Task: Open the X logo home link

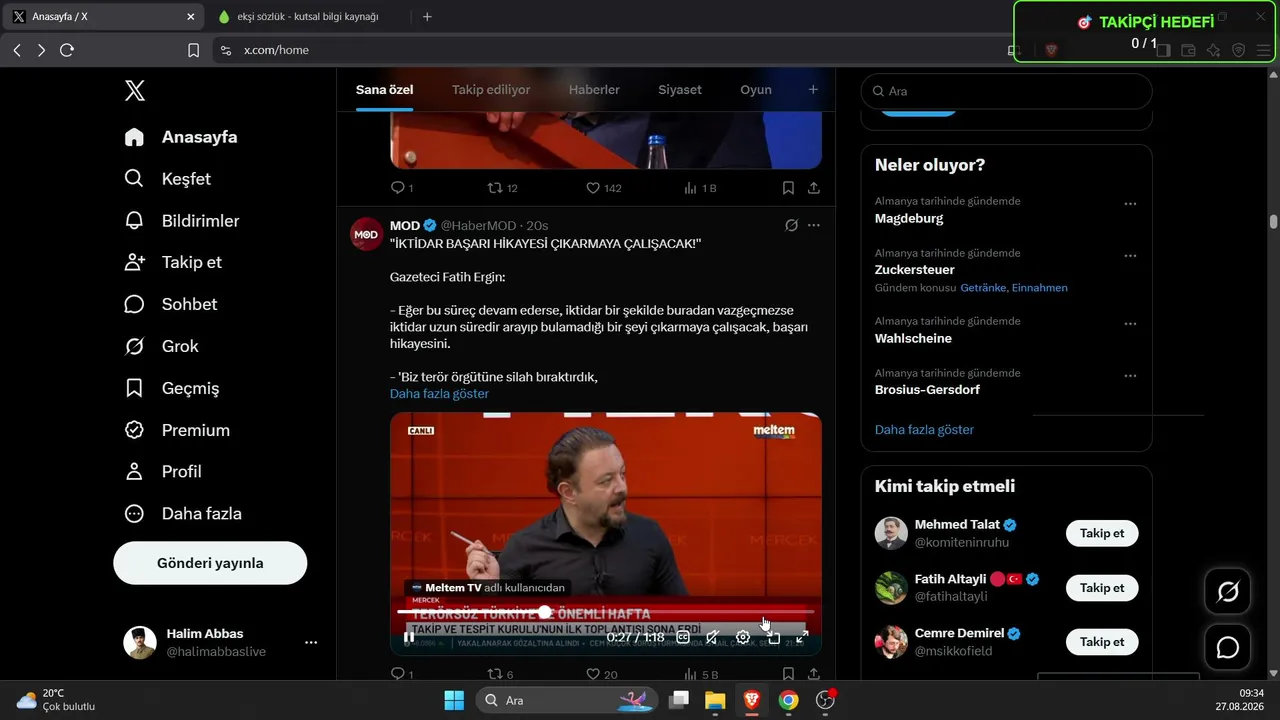Action: [x=135, y=91]
